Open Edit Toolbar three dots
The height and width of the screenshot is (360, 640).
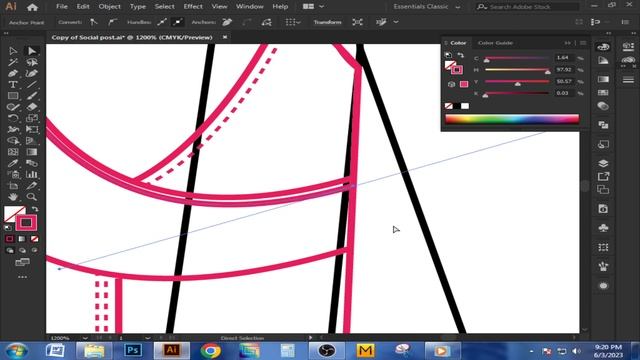pyautogui.click(x=22, y=277)
